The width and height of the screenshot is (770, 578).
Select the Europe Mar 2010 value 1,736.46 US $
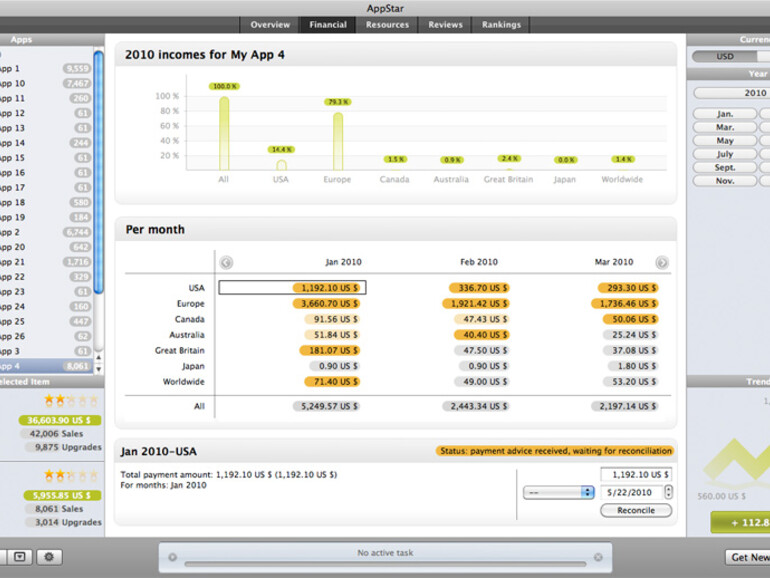(625, 303)
